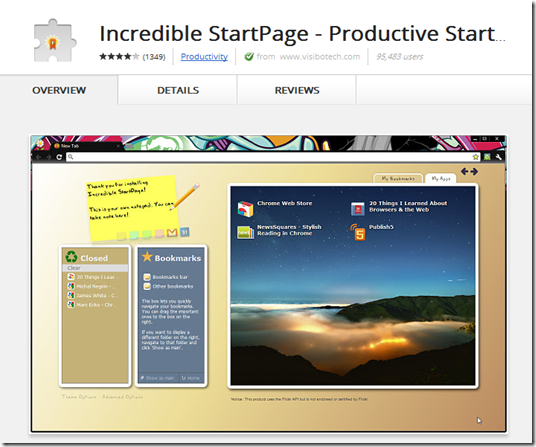The width and height of the screenshot is (536, 447).
Task: Pick the light blue note color swatch
Action: pos(134,235)
